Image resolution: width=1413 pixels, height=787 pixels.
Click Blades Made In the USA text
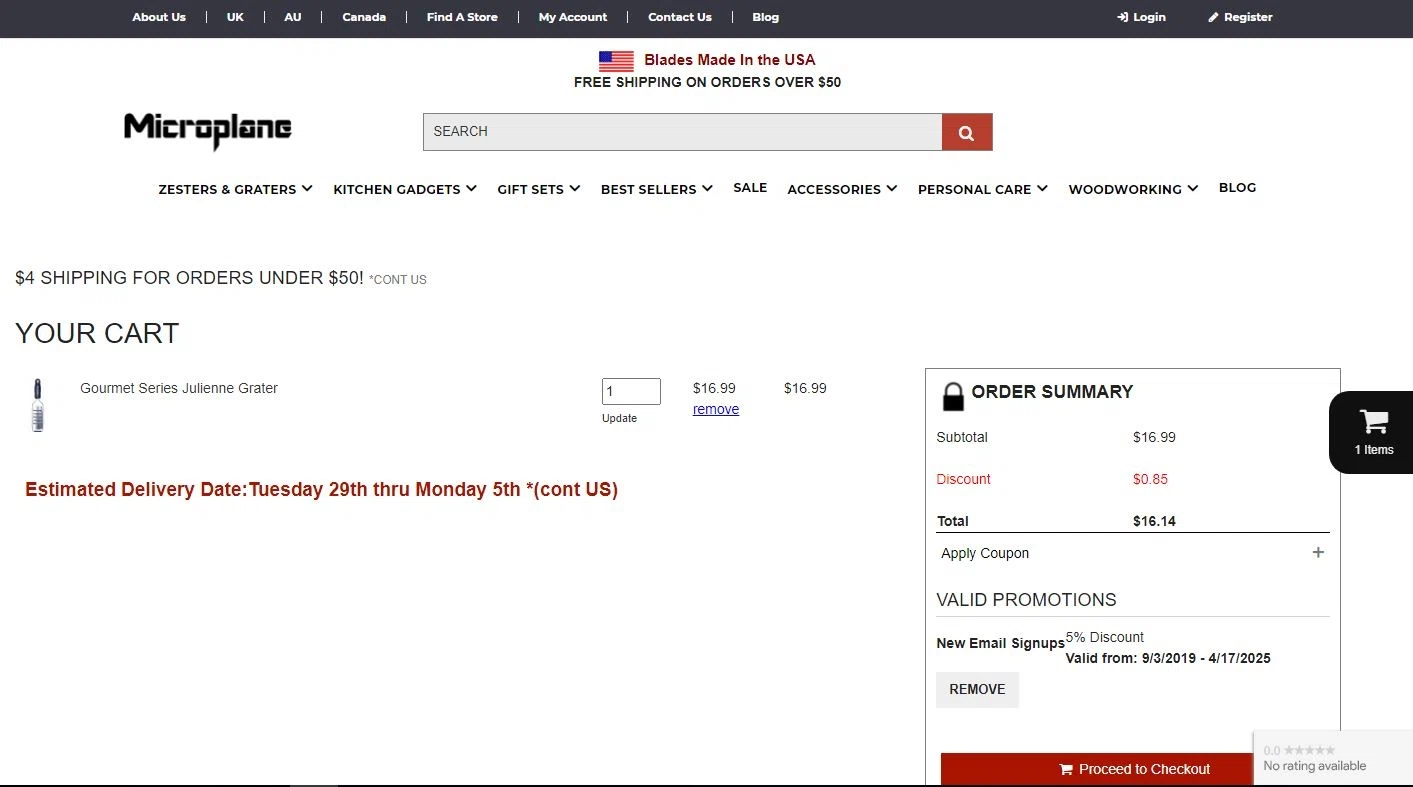pyautogui.click(x=730, y=60)
